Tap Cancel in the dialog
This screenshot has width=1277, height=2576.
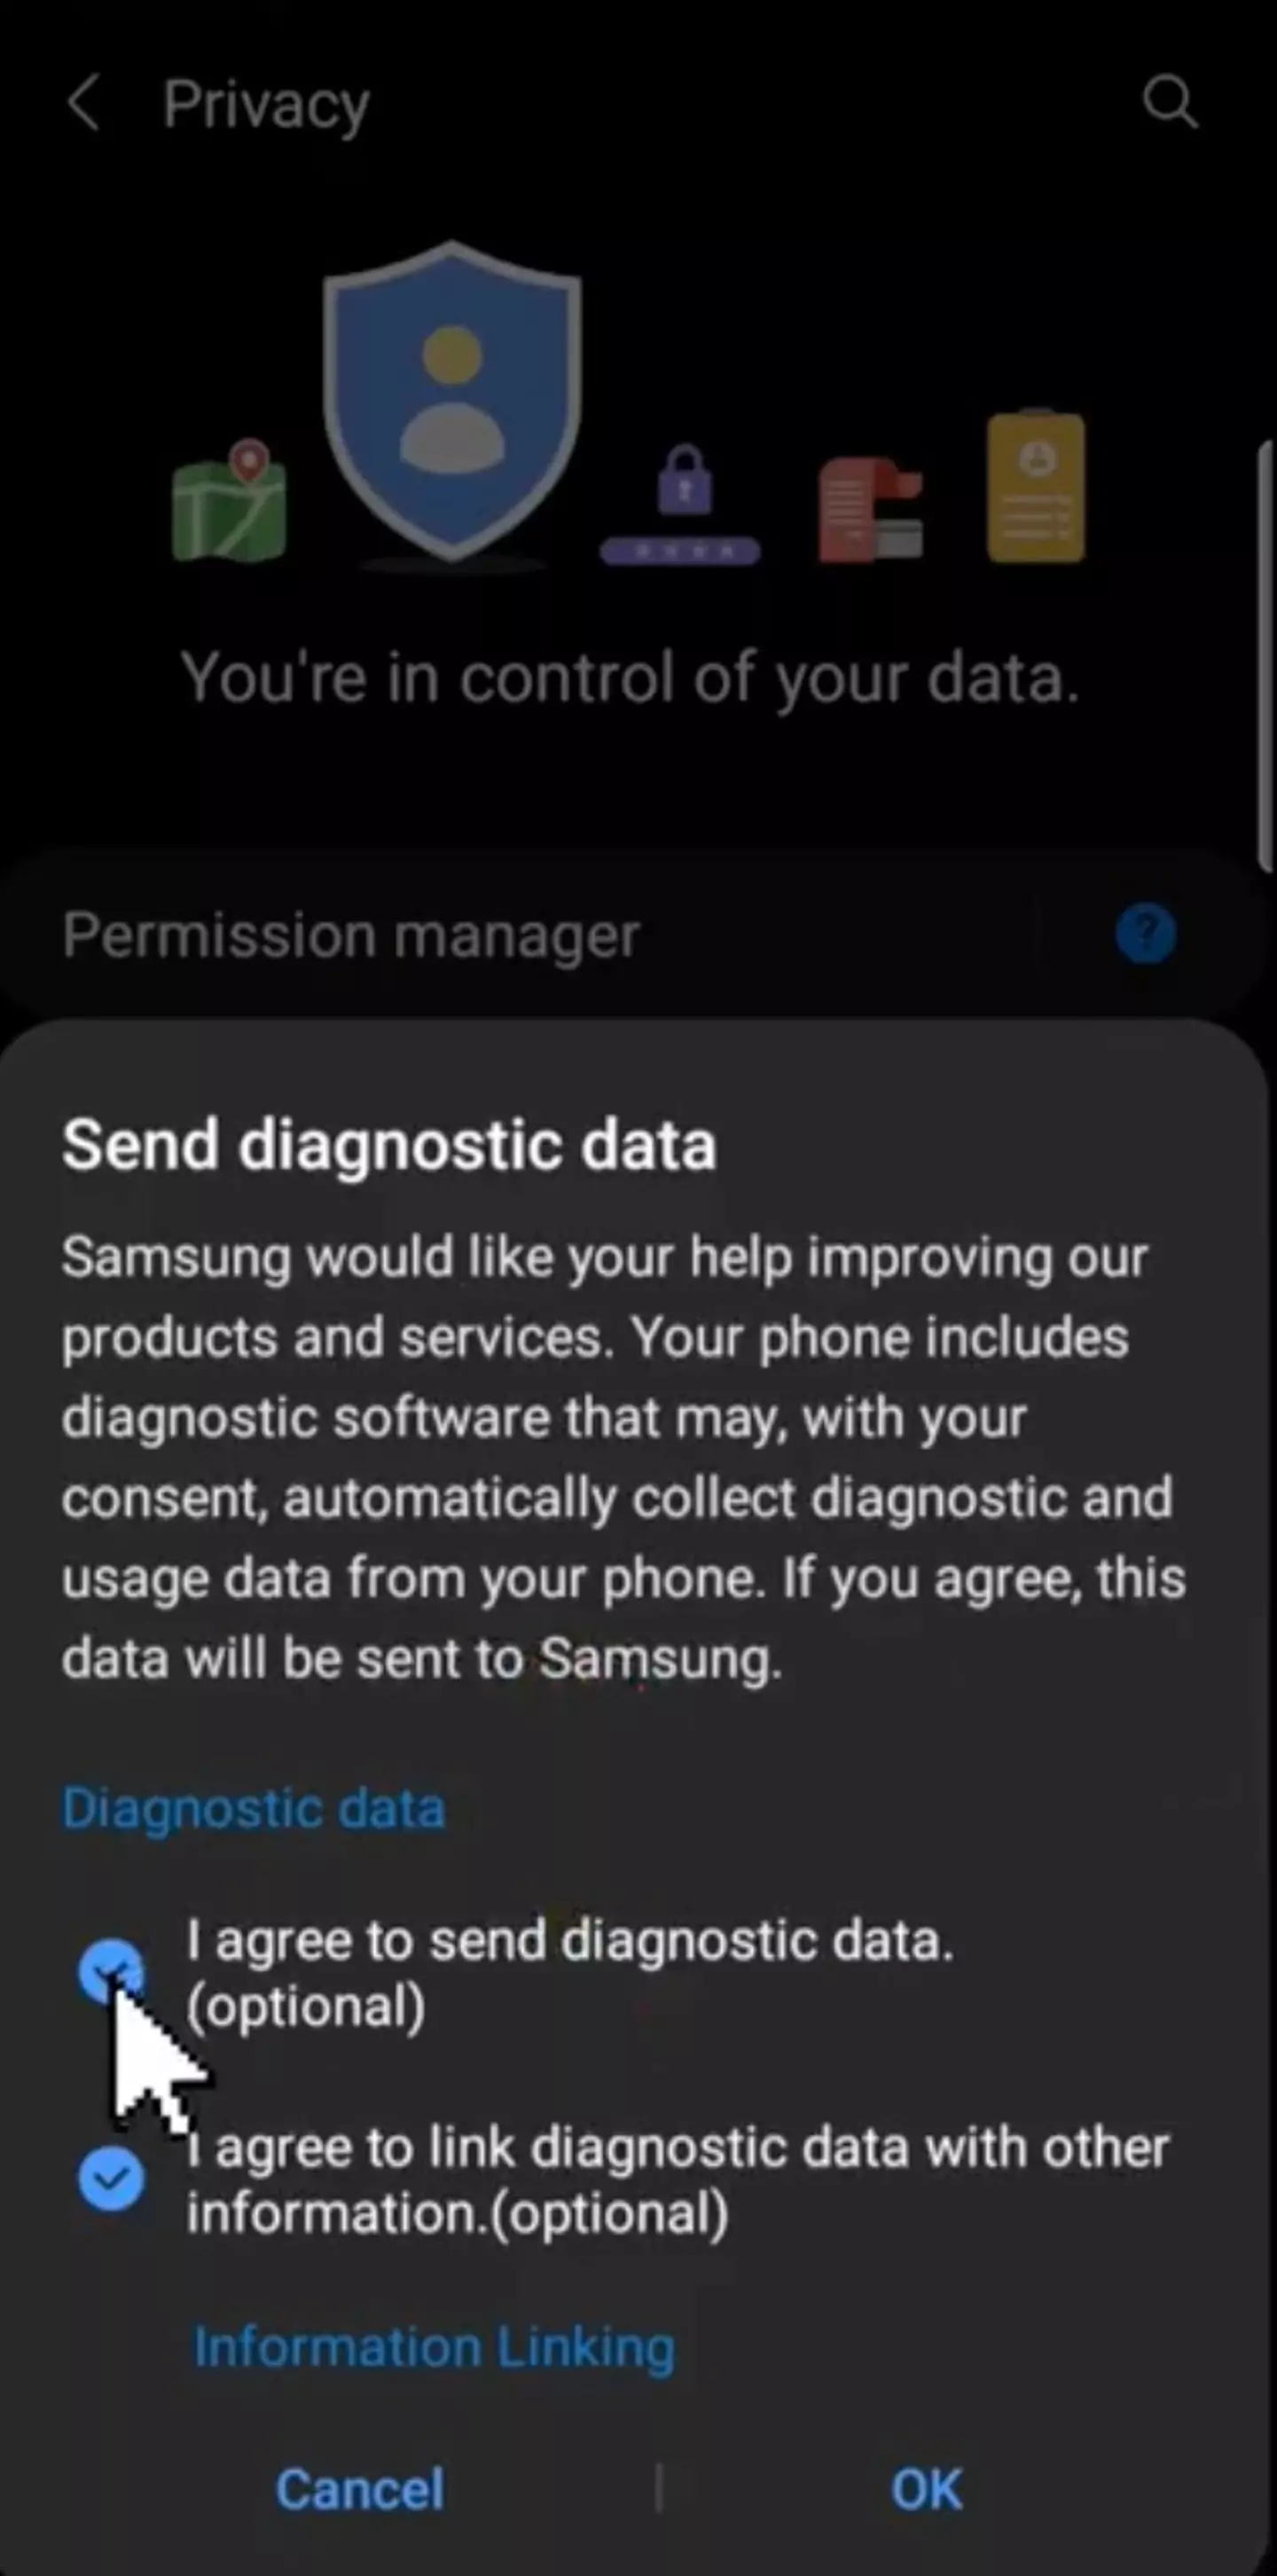click(360, 2489)
